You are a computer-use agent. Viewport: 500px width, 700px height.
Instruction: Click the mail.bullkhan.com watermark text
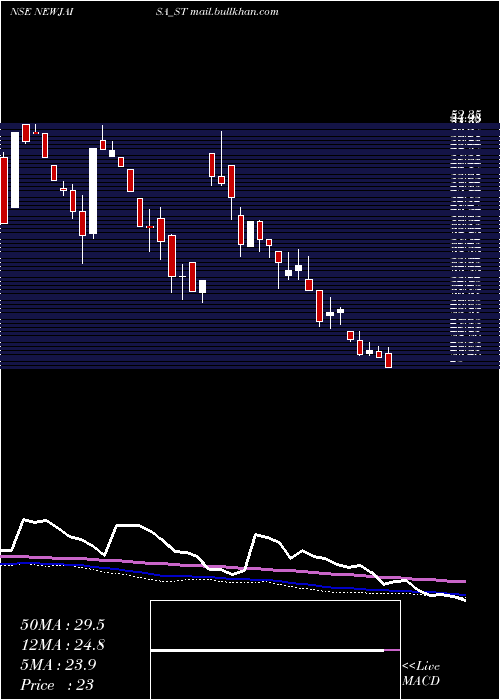[x=234, y=12]
